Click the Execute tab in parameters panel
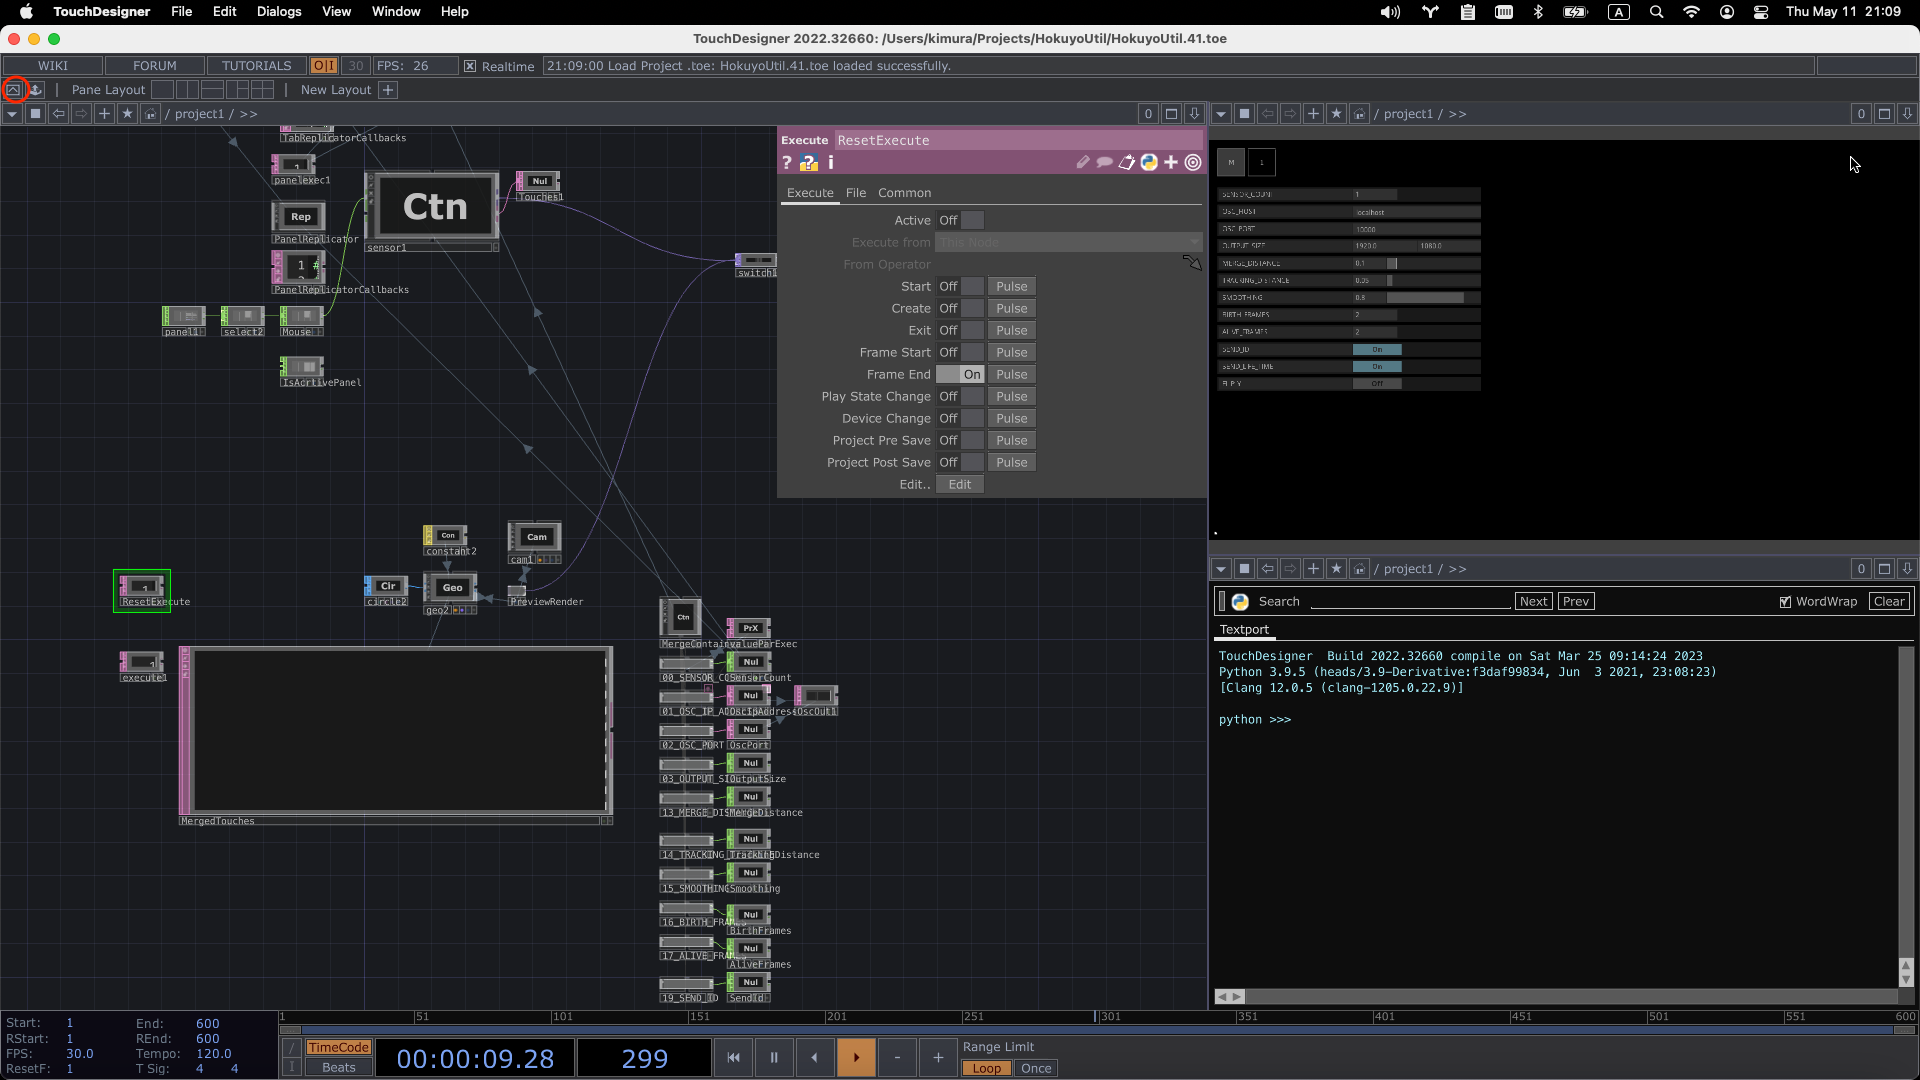The width and height of the screenshot is (1920, 1080). pyautogui.click(x=810, y=193)
